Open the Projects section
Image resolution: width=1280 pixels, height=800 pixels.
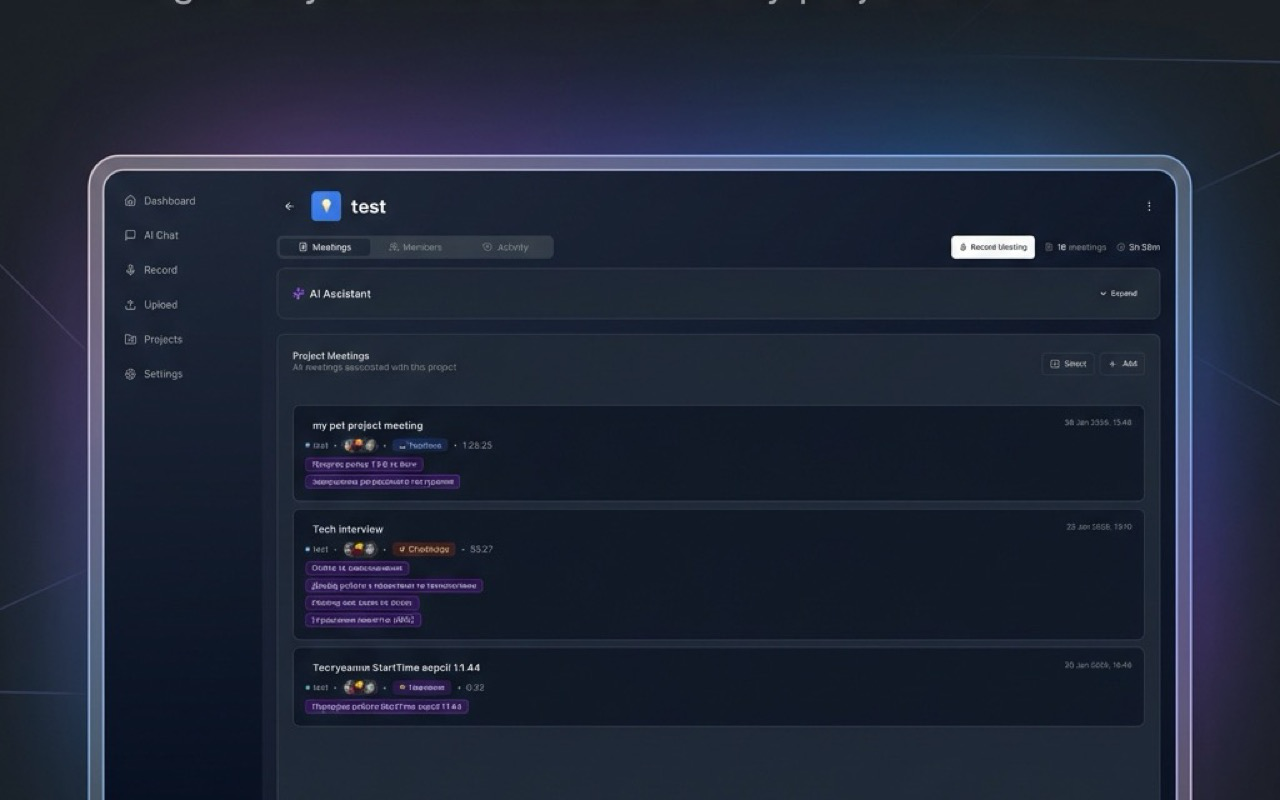[163, 339]
